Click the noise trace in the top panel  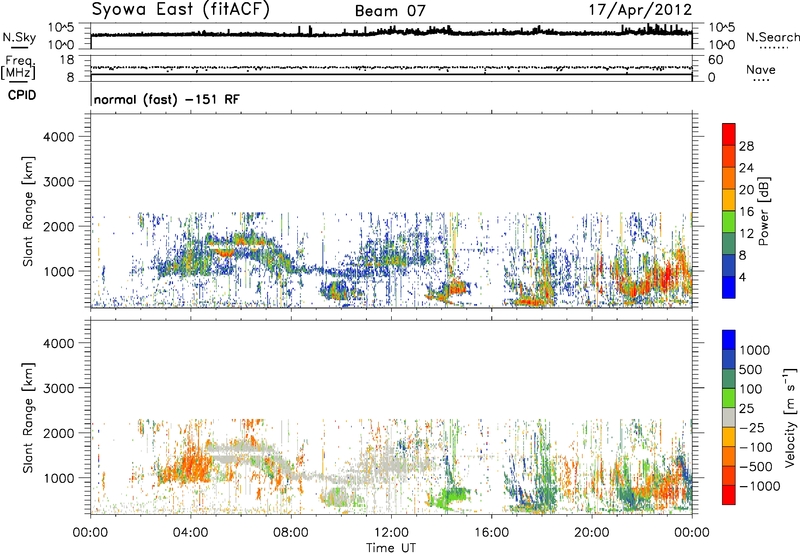tap(391, 33)
